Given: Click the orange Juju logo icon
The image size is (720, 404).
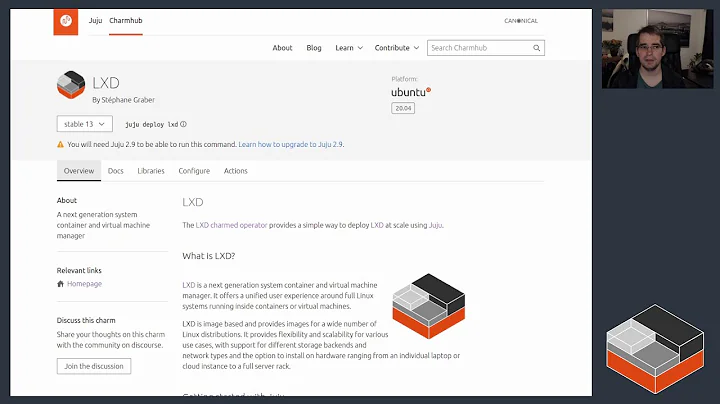Looking at the screenshot, I should tap(66, 21).
